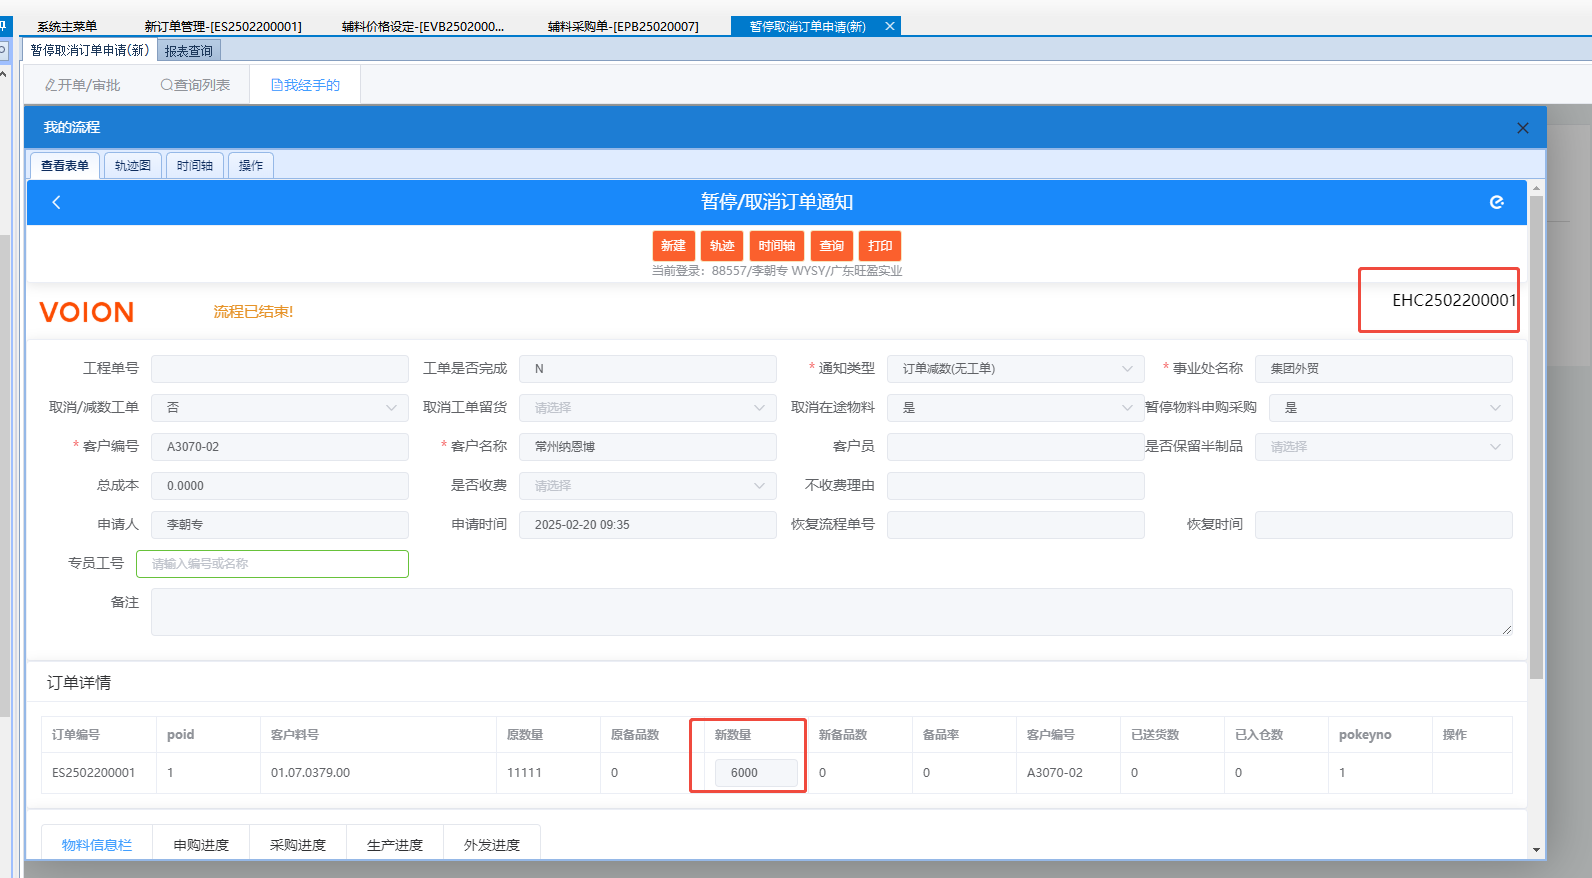Click the 新数量 input showing 6000

click(x=756, y=773)
